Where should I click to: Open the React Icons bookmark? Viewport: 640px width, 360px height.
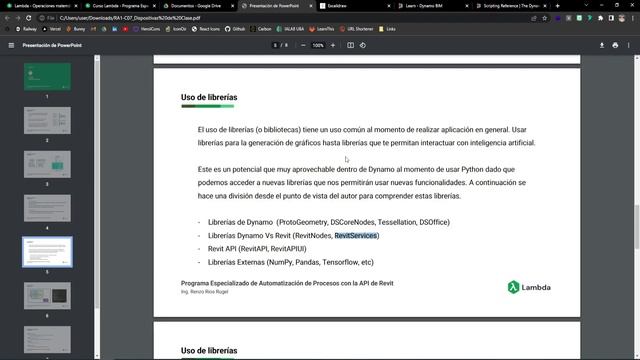(x=206, y=29)
